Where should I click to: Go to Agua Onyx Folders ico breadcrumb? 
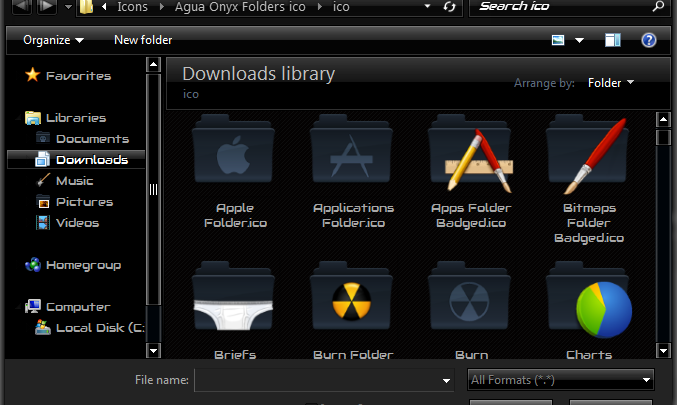pyautogui.click(x=240, y=7)
